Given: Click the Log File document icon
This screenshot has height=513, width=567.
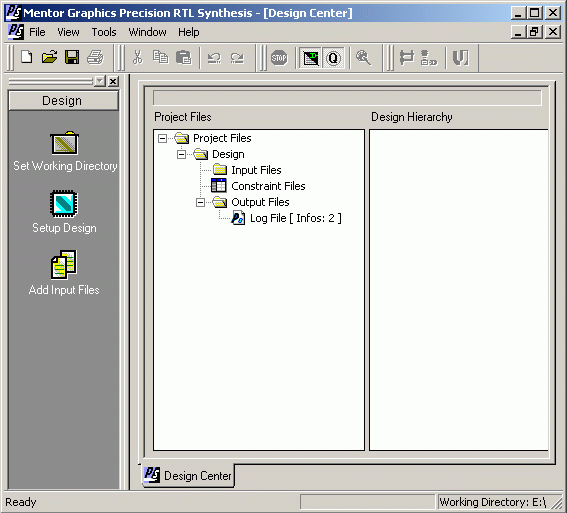Looking at the screenshot, I should (238, 218).
